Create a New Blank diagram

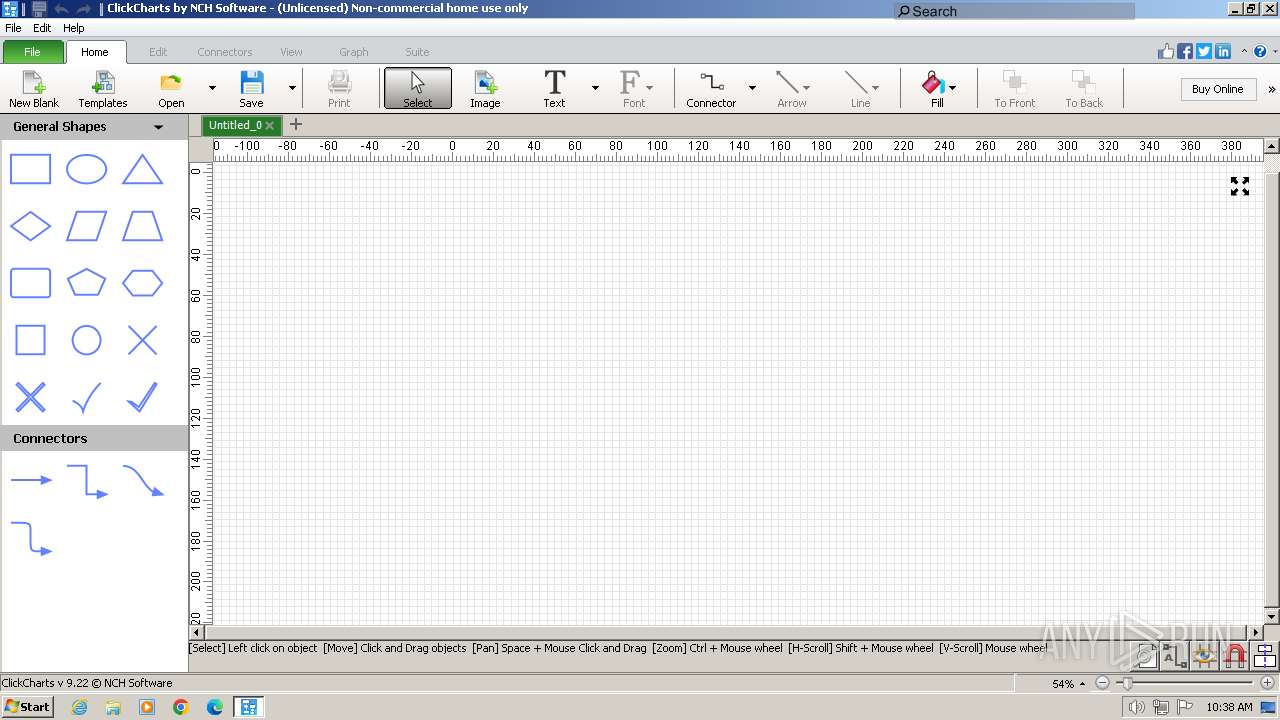click(34, 89)
